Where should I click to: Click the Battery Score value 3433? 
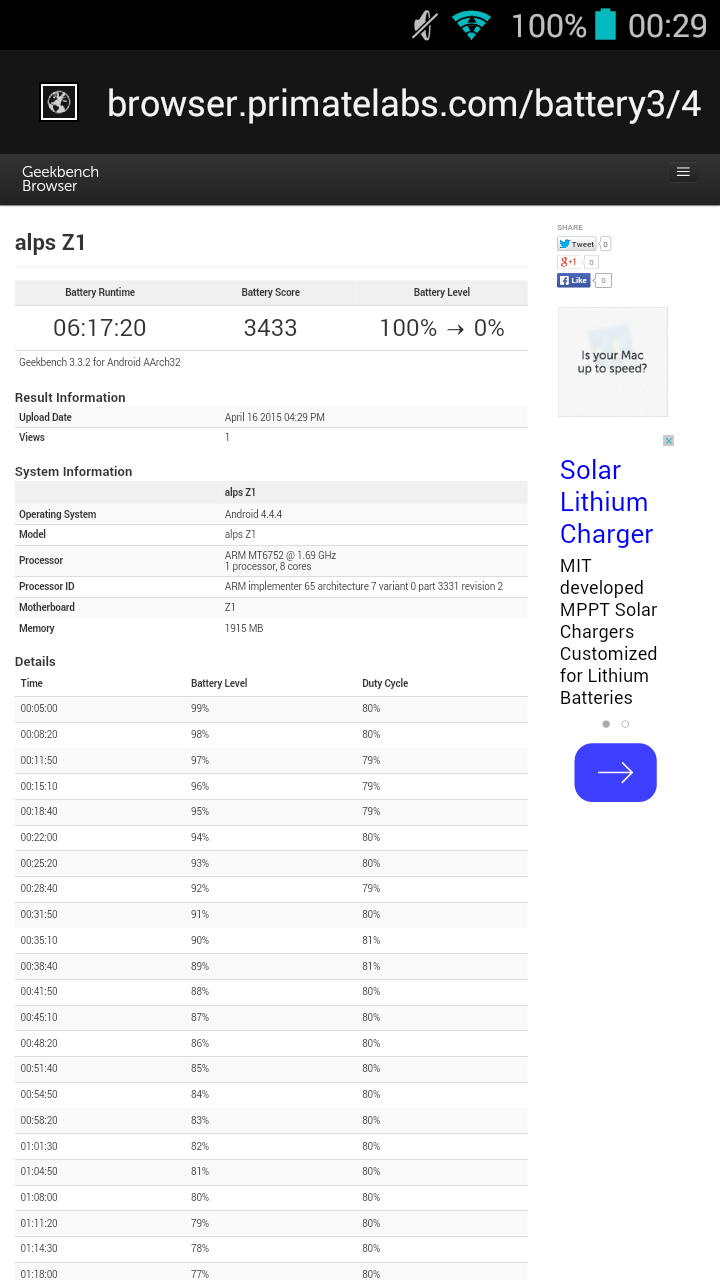coord(270,328)
